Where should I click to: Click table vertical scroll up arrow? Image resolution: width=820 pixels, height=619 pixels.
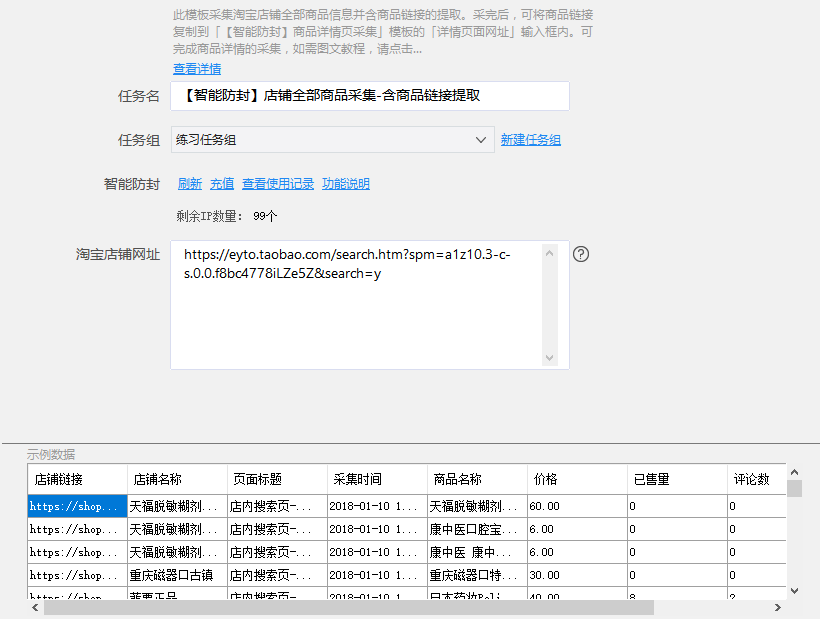coord(794,472)
